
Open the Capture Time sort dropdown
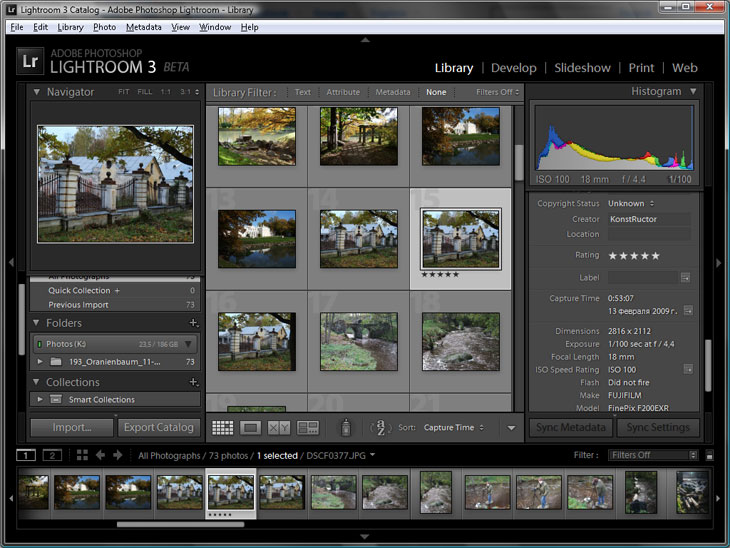coord(453,427)
